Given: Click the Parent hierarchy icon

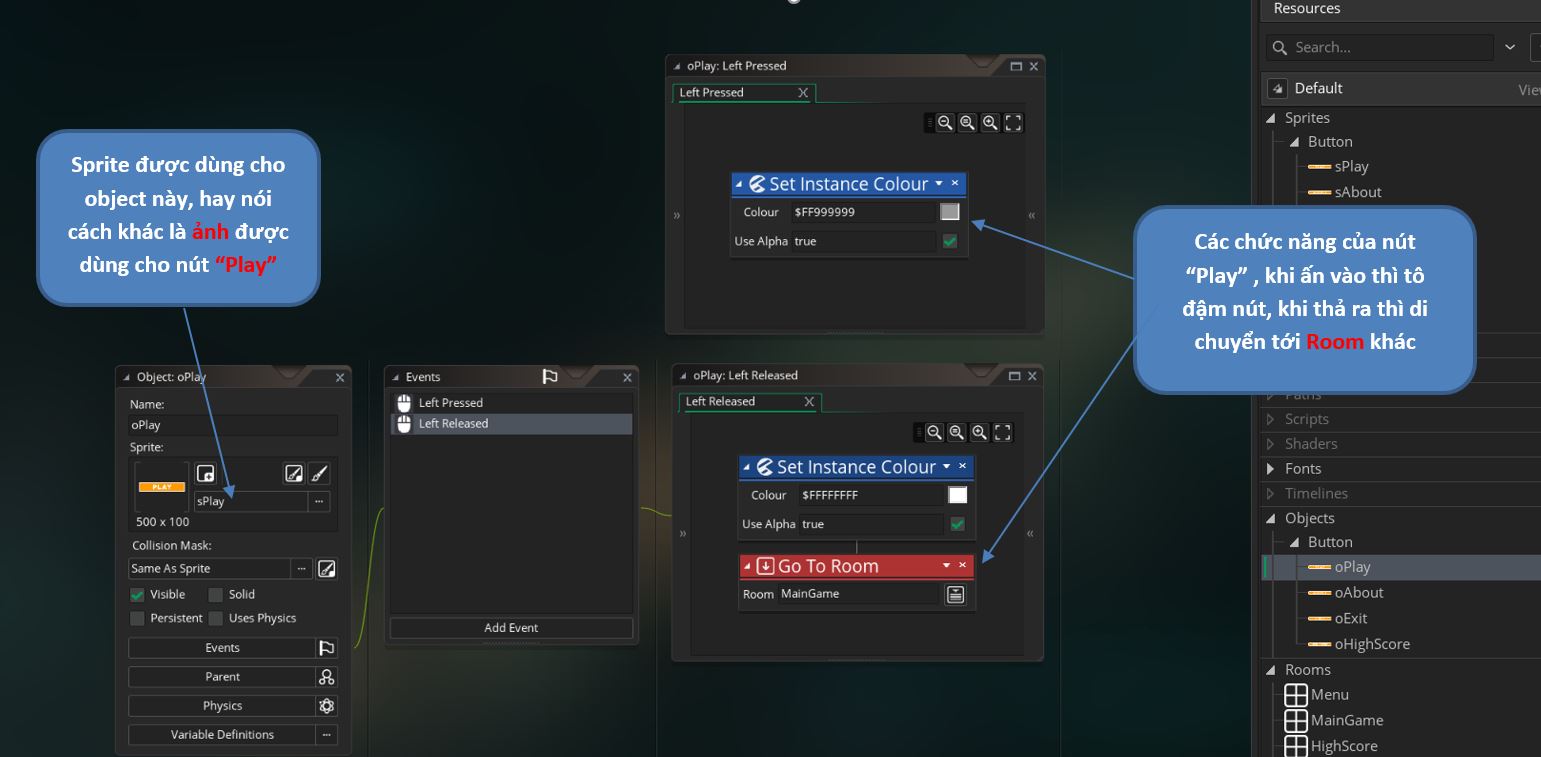Looking at the screenshot, I should pyautogui.click(x=326, y=677).
